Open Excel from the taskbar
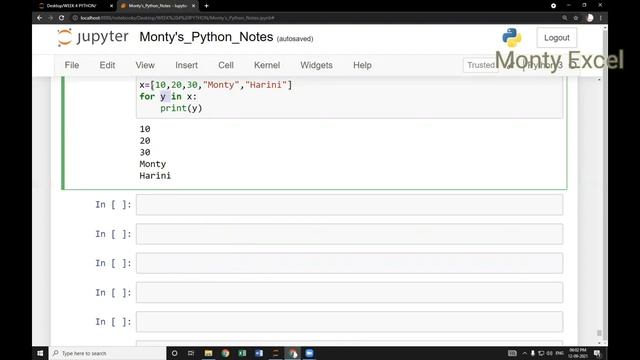Image resolution: width=640 pixels, height=360 pixels. pos(242,353)
